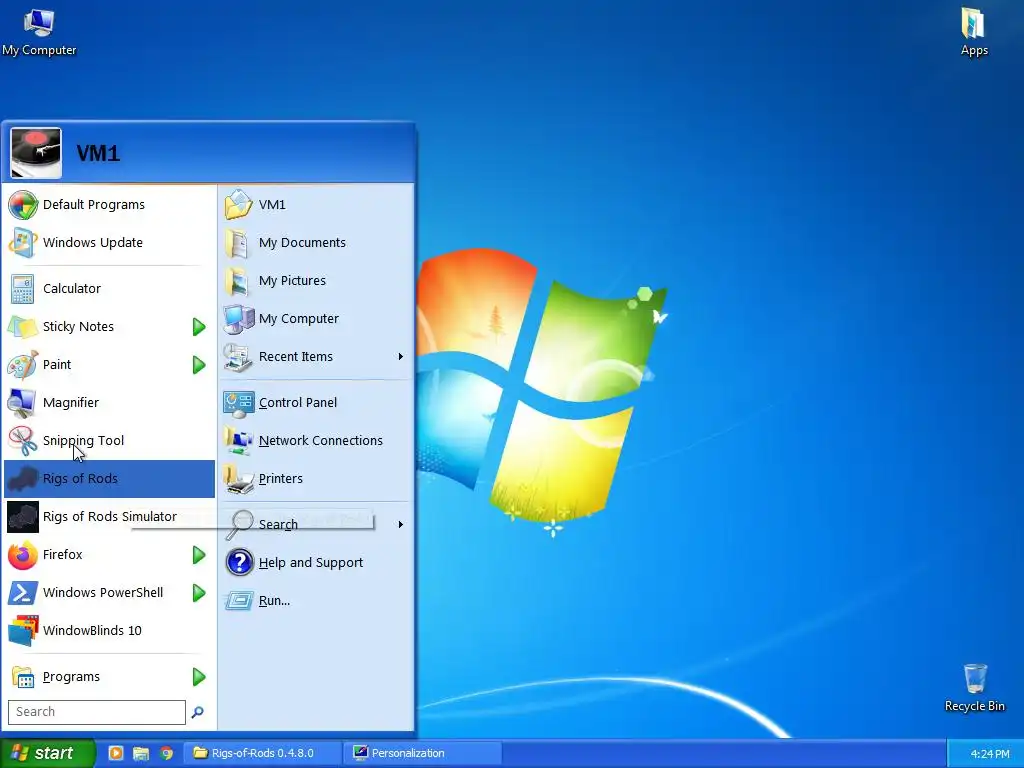Open Network Connections
This screenshot has width=1024, height=768.
pyautogui.click(x=315, y=441)
